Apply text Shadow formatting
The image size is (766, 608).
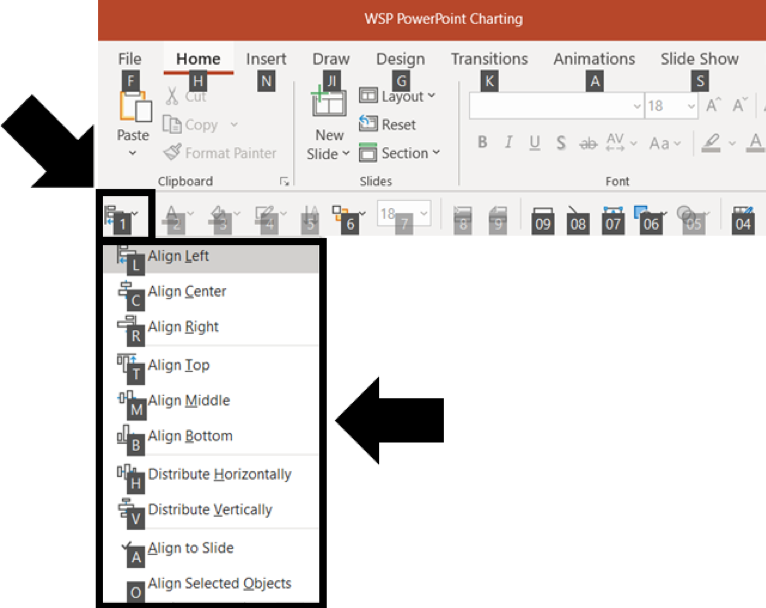(x=561, y=143)
